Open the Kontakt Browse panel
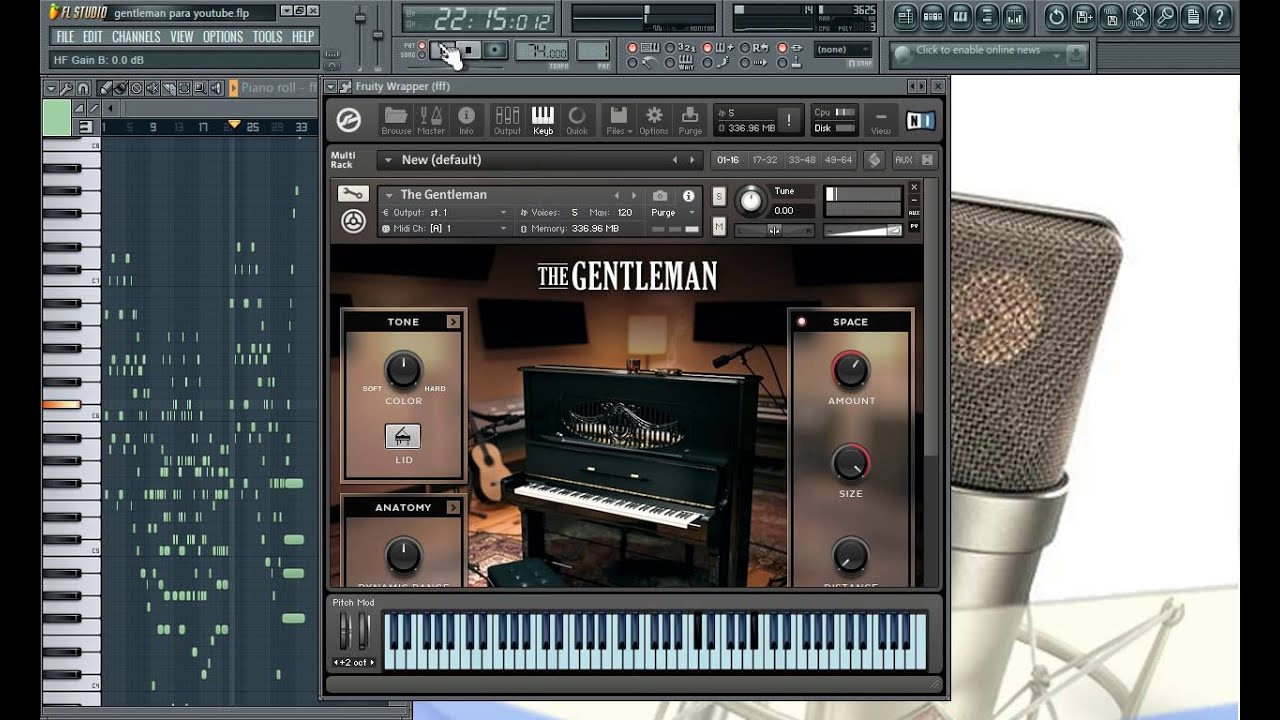1280x720 pixels. pos(396,120)
